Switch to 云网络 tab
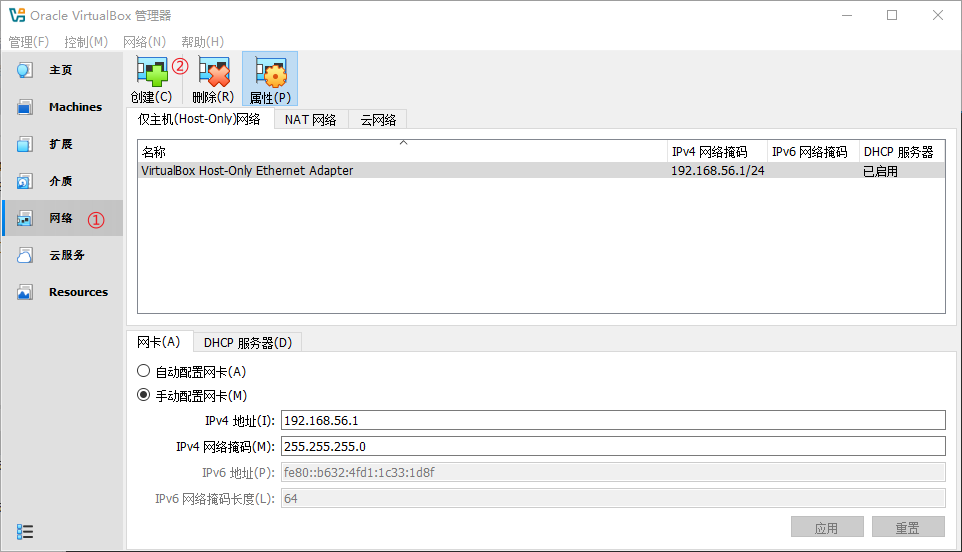This screenshot has height=552, width=962. (x=378, y=120)
